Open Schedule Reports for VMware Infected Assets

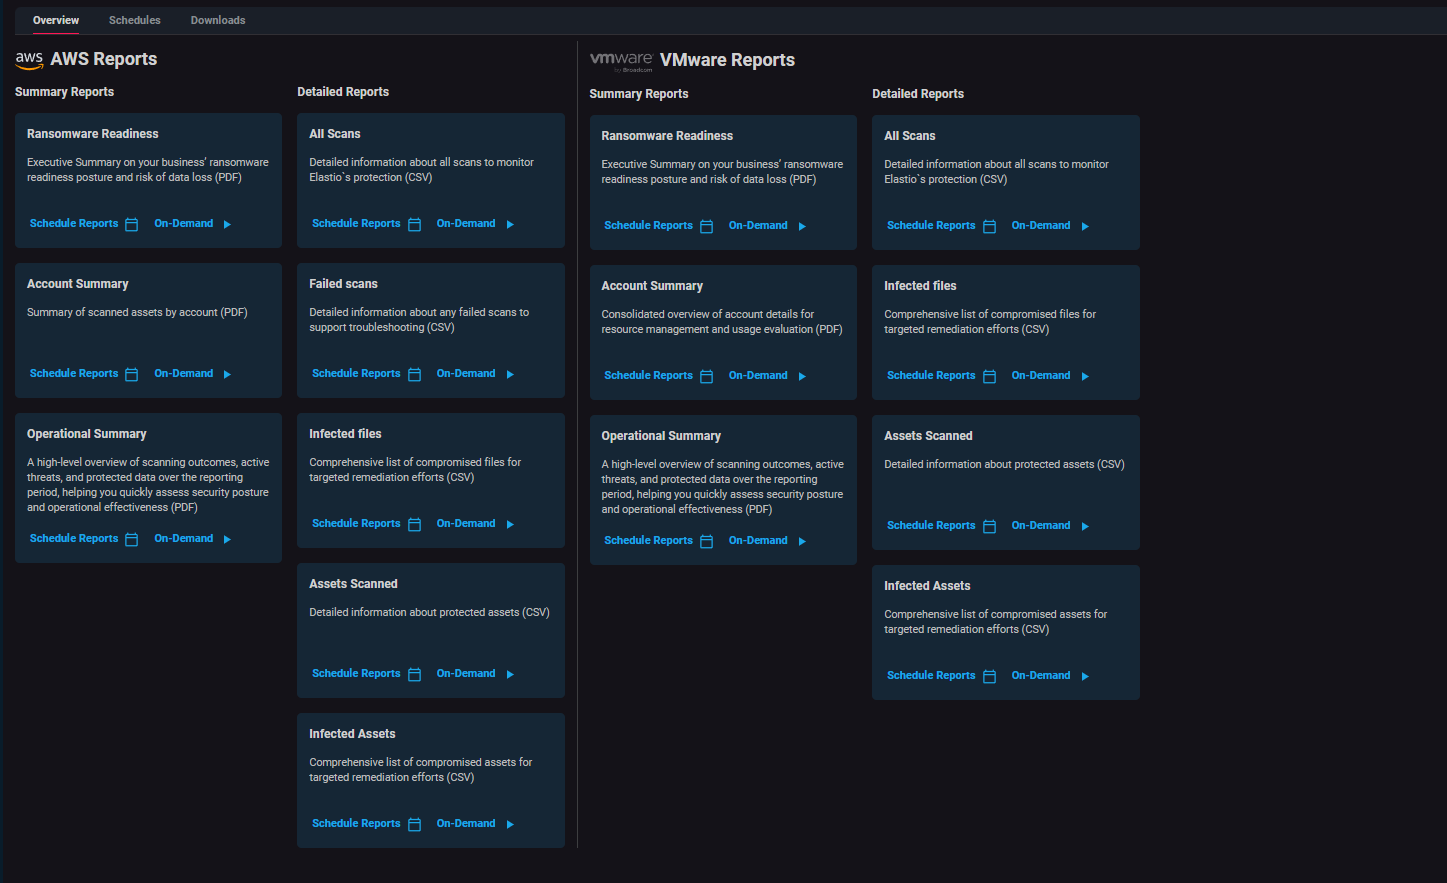[931, 675]
